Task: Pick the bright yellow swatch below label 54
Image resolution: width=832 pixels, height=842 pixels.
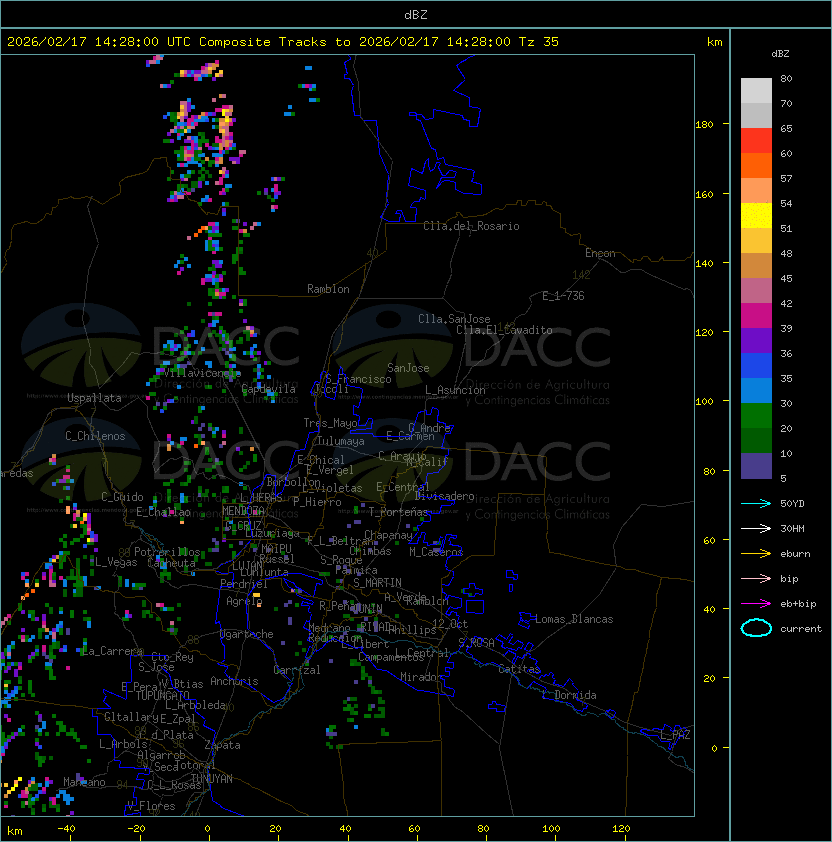Action: (x=756, y=215)
